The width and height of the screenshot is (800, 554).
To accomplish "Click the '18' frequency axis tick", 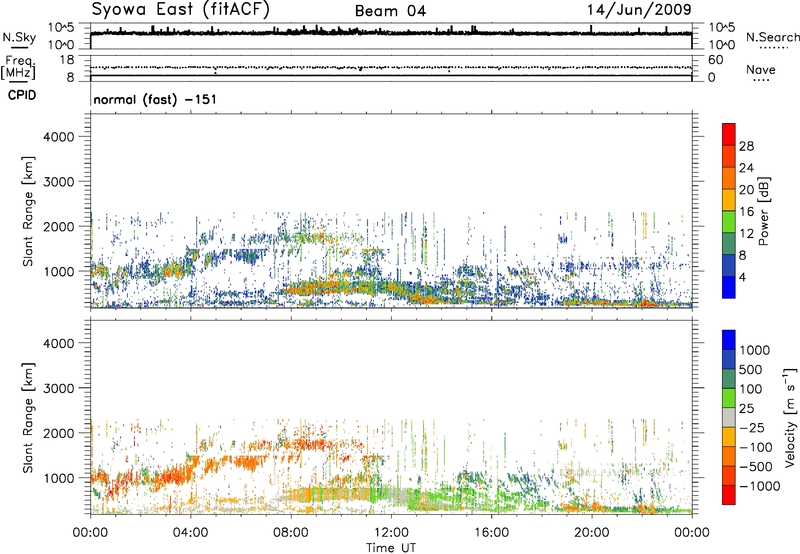I will pos(67,60).
